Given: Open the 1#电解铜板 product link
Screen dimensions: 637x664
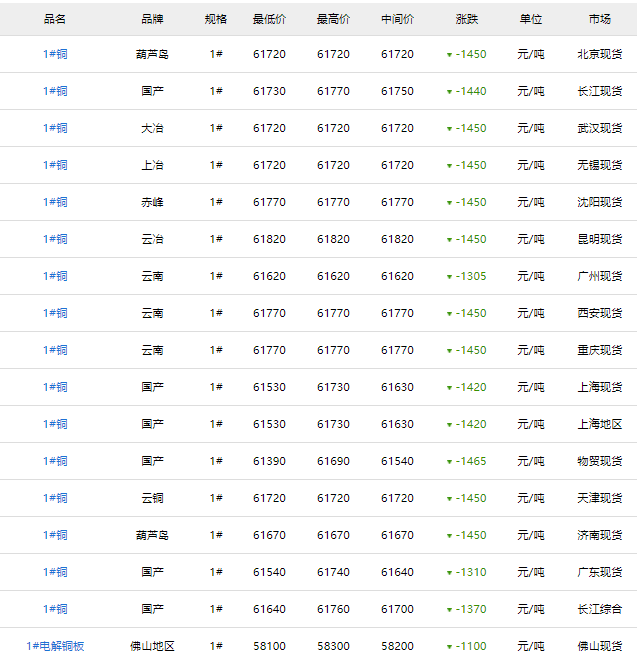Looking at the screenshot, I should 55,646.
